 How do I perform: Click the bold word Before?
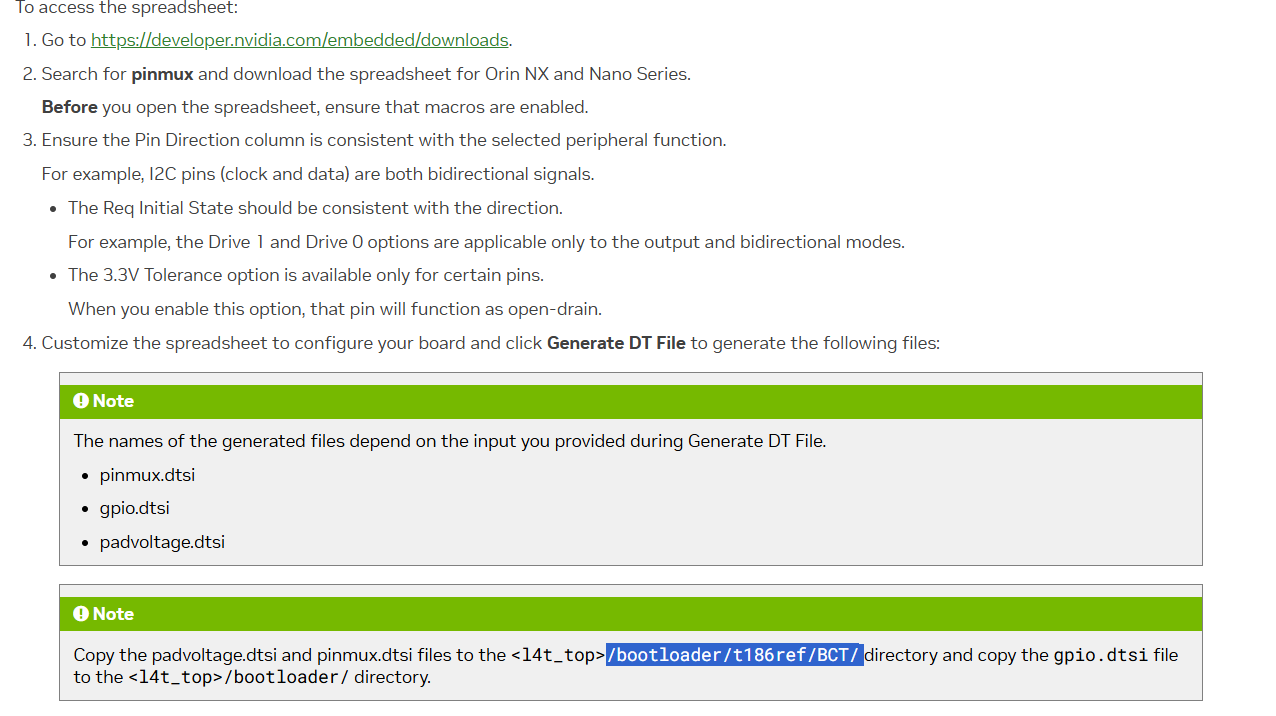[69, 107]
